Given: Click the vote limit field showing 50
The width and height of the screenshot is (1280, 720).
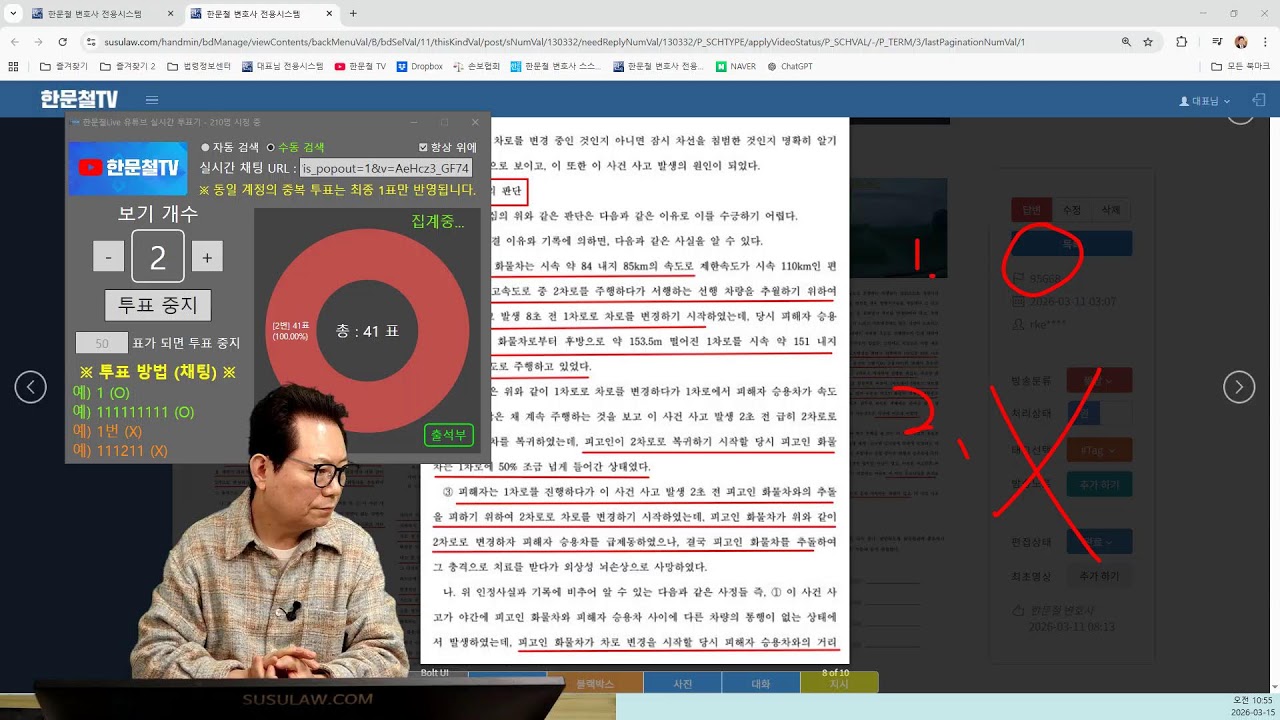Looking at the screenshot, I should click(x=102, y=343).
